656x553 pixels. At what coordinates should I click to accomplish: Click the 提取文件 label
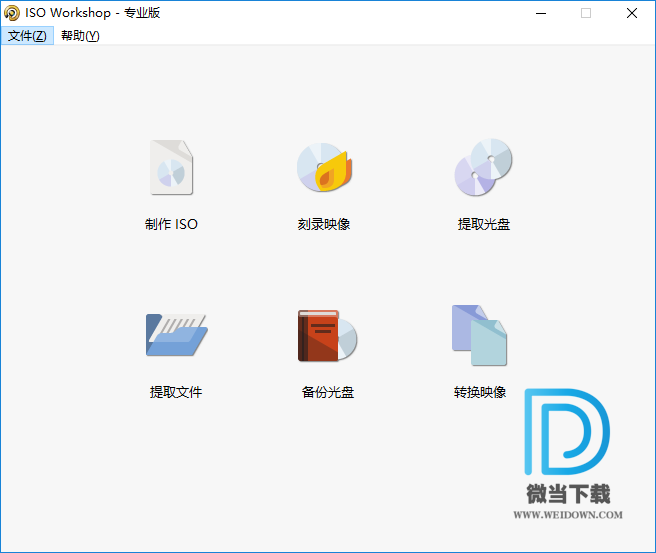pyautogui.click(x=176, y=392)
